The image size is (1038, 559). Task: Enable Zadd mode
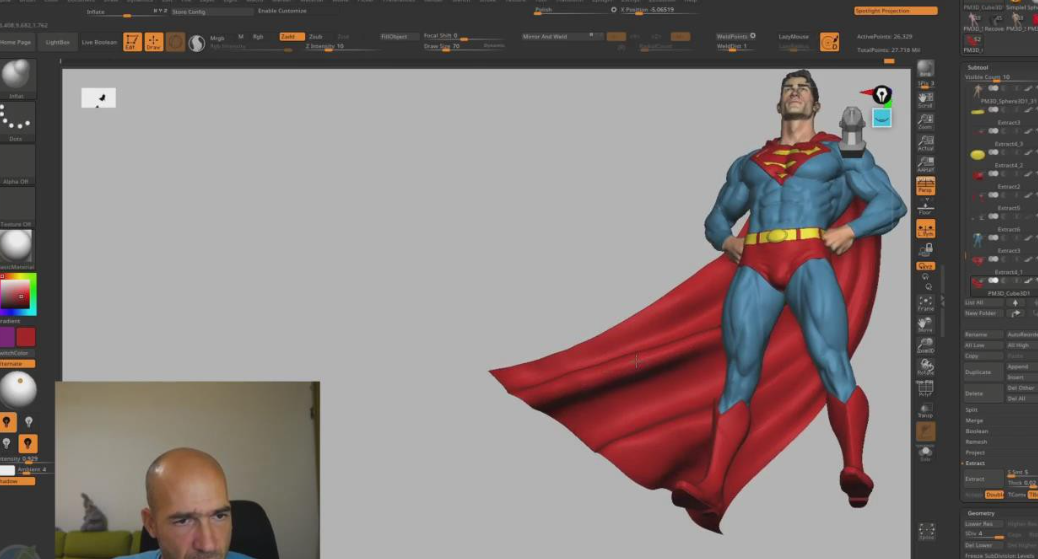(x=292, y=36)
